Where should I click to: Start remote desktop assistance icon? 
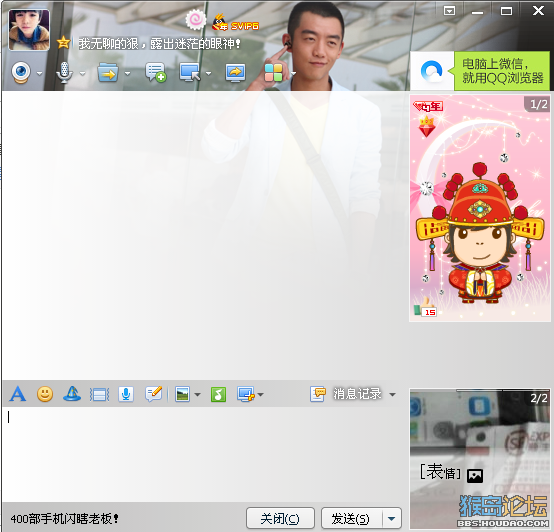[x=190, y=72]
